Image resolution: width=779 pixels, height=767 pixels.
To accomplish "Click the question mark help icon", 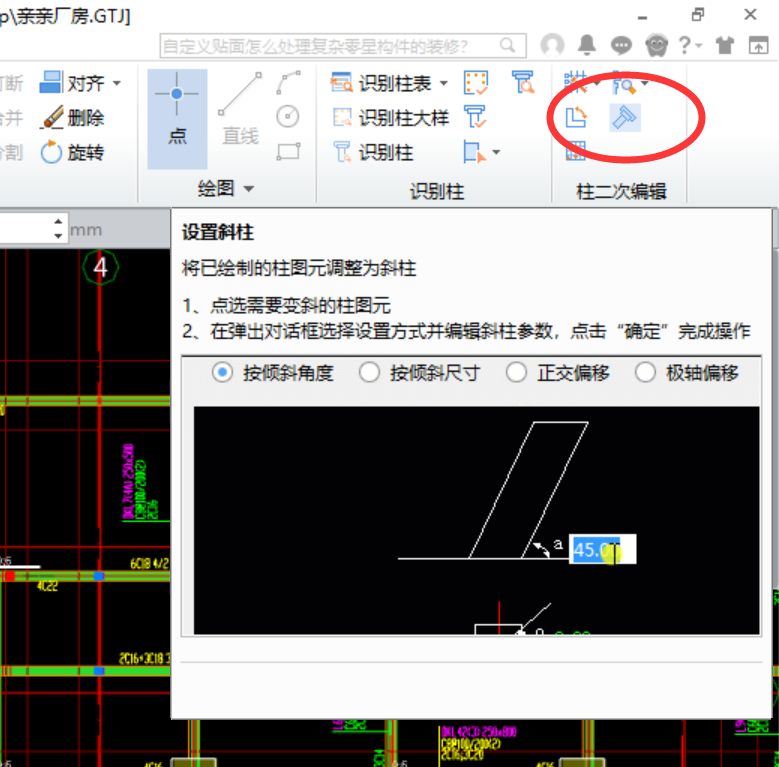I will click(x=685, y=45).
